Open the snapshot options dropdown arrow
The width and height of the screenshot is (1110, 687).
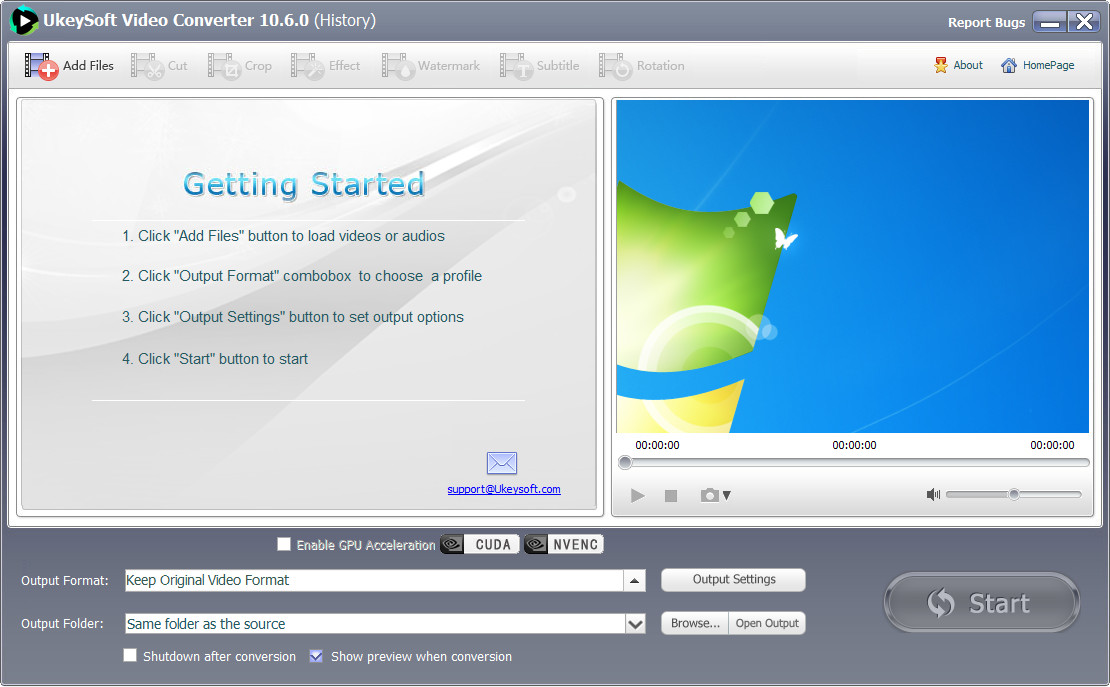click(x=726, y=496)
